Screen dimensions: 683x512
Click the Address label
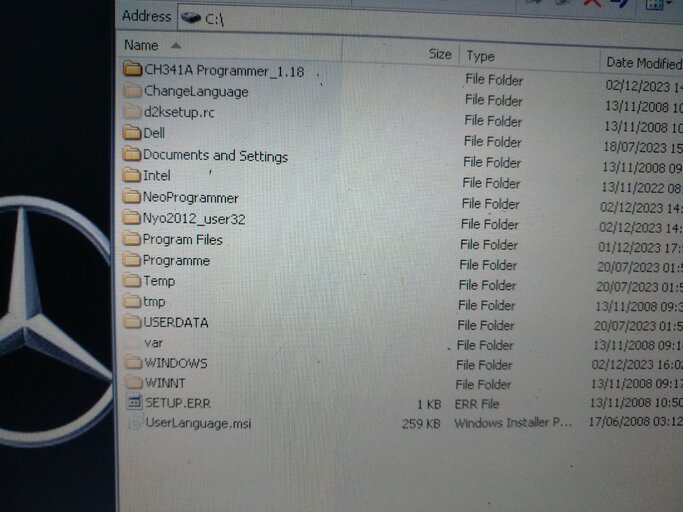click(x=146, y=16)
